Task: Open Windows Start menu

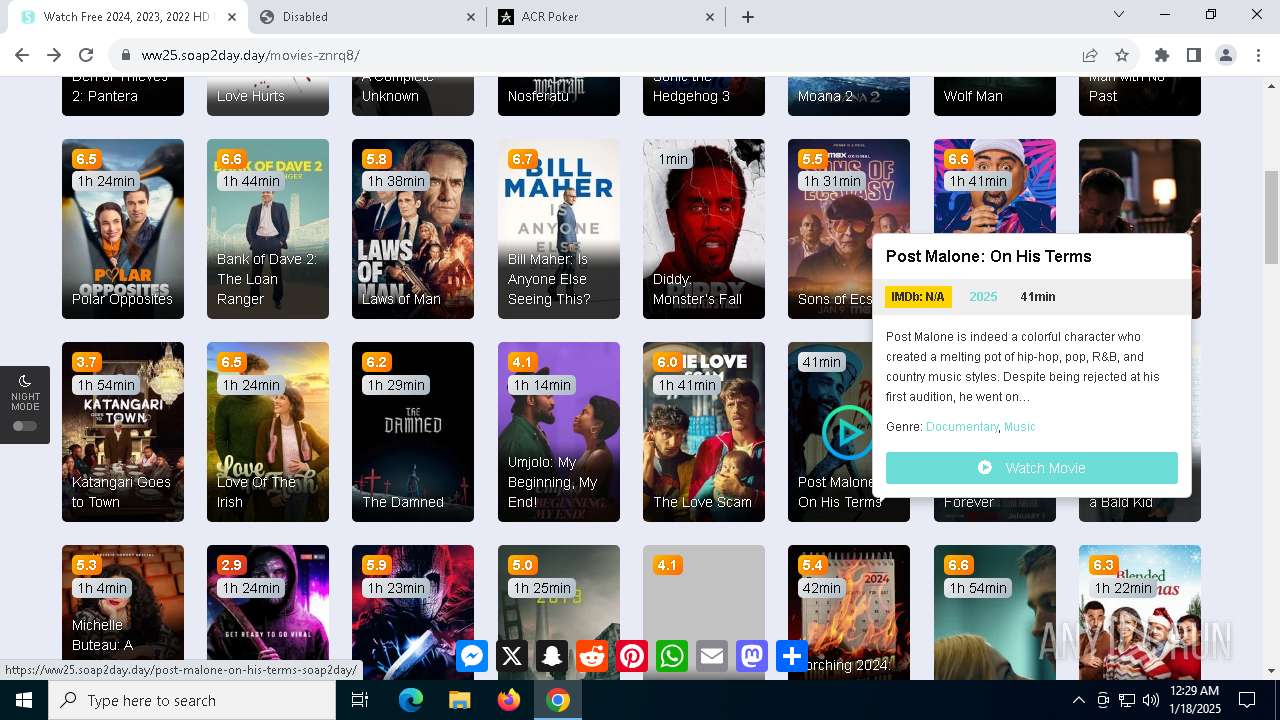Action: (24, 700)
